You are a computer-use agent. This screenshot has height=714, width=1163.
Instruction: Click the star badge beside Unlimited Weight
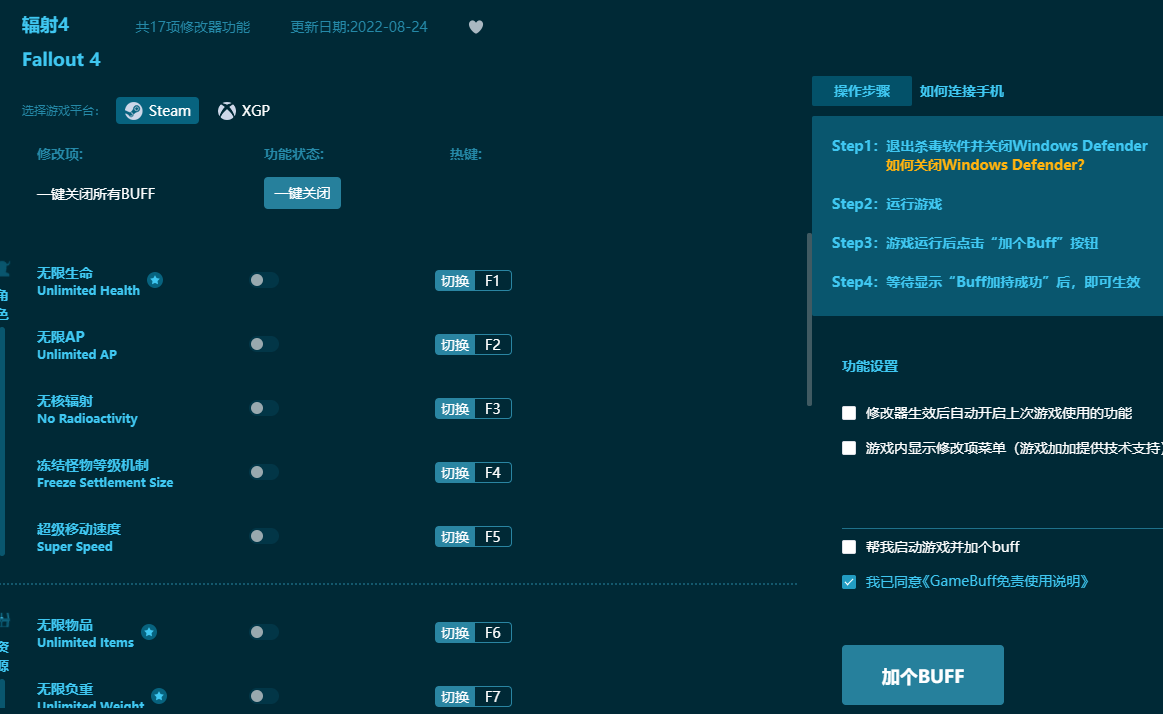pyautogui.click(x=159, y=695)
